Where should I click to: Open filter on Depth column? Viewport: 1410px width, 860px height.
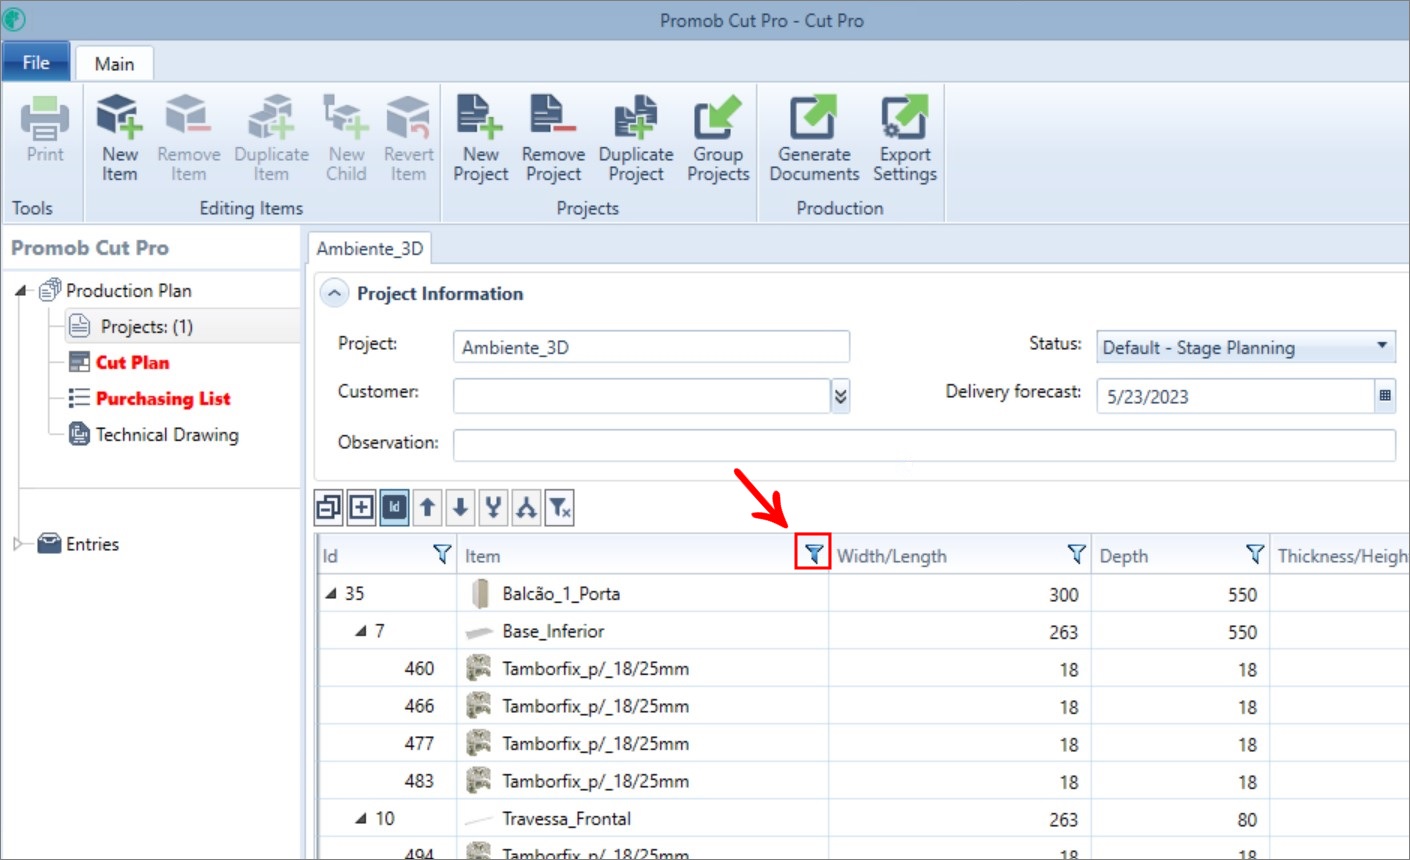(1255, 554)
